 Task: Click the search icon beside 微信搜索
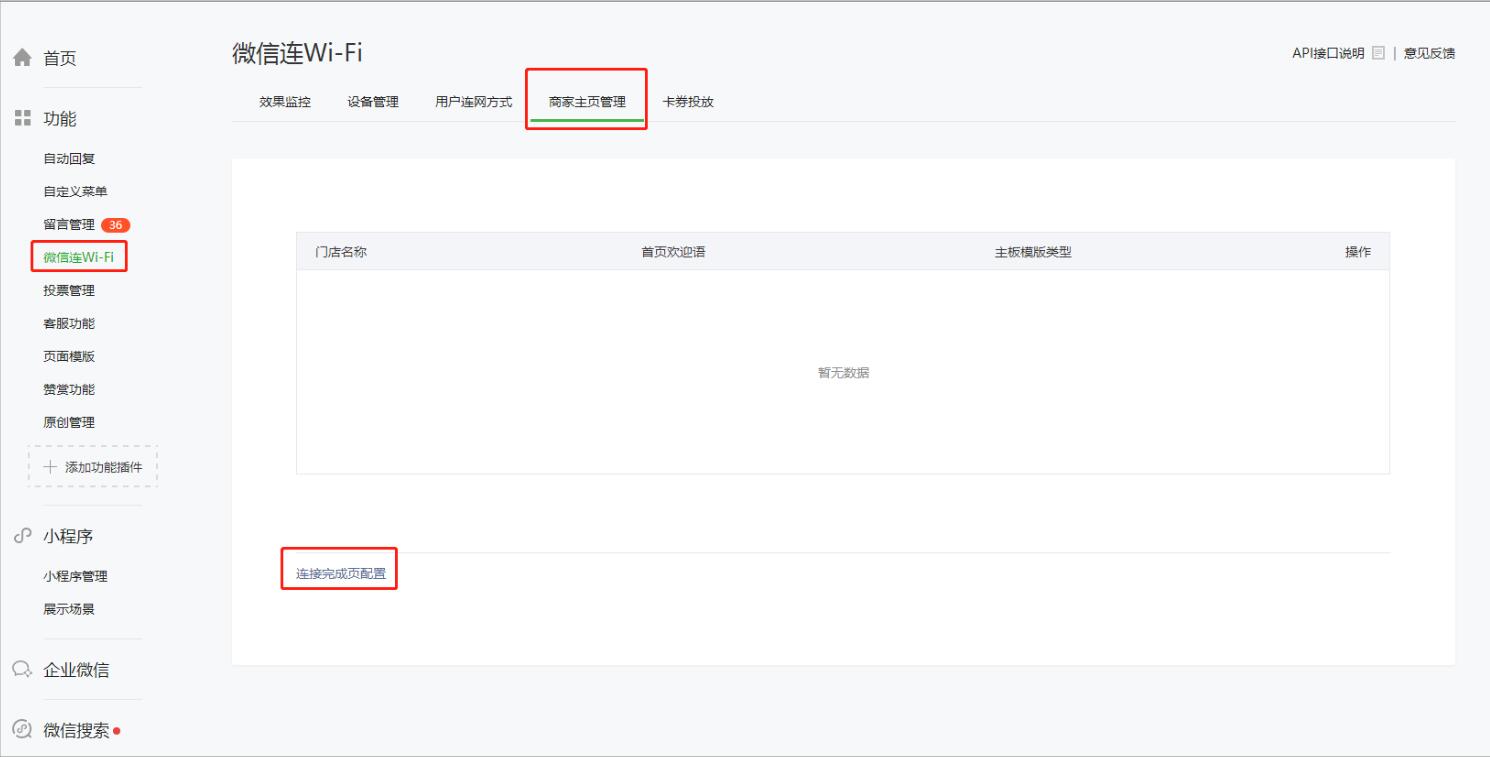click(22, 731)
